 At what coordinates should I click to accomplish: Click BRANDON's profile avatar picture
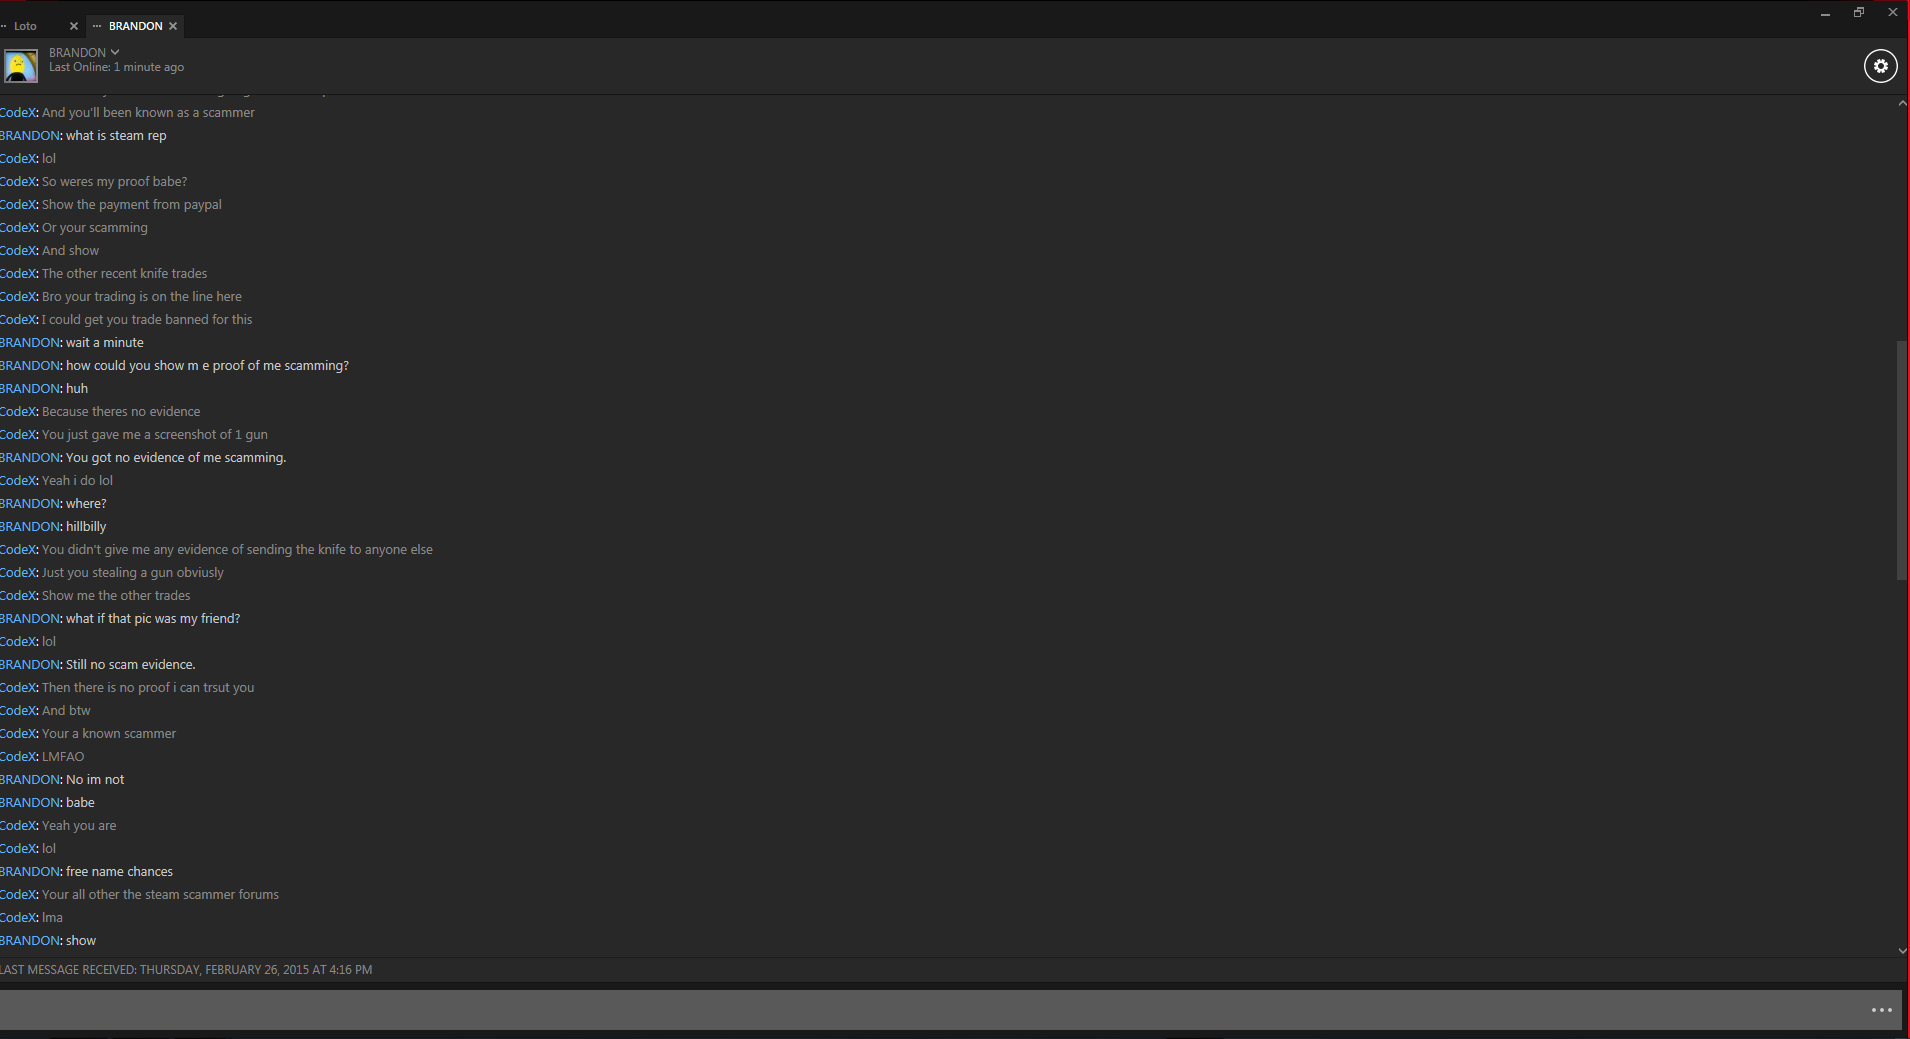click(21, 66)
